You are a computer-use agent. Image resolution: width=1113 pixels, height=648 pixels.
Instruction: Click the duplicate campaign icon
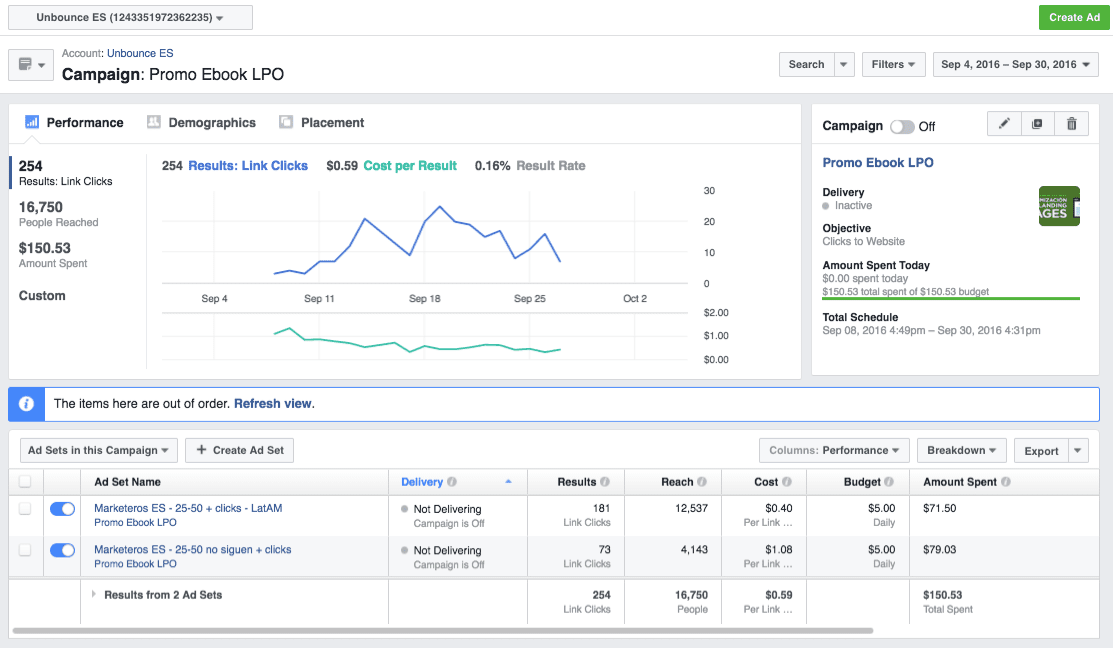coord(1037,123)
